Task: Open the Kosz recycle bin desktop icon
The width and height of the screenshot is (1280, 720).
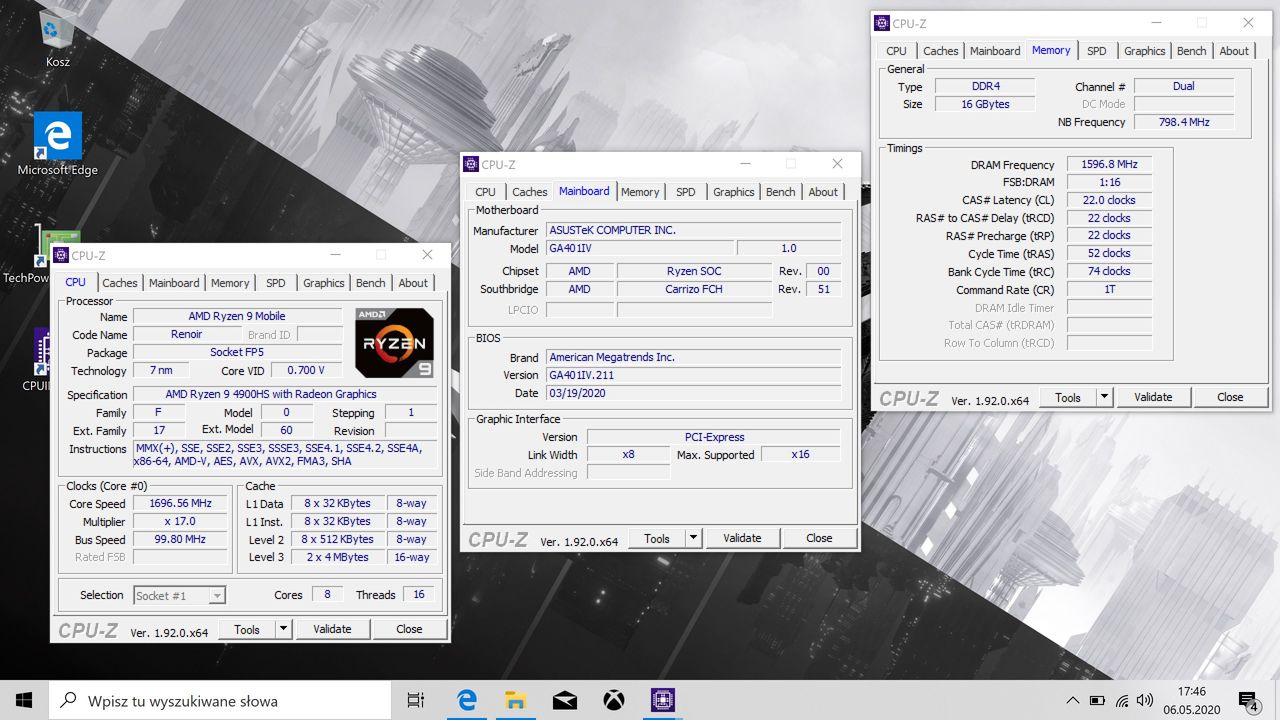Action: tap(57, 38)
